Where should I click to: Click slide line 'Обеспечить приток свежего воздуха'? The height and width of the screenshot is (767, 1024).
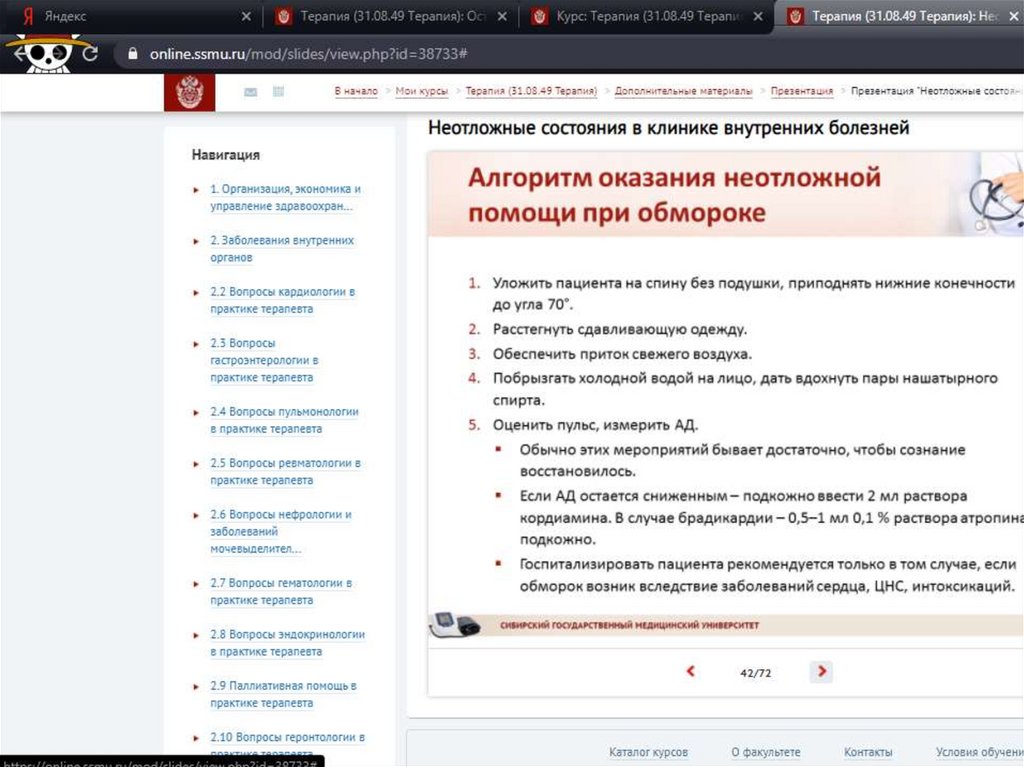pos(622,354)
